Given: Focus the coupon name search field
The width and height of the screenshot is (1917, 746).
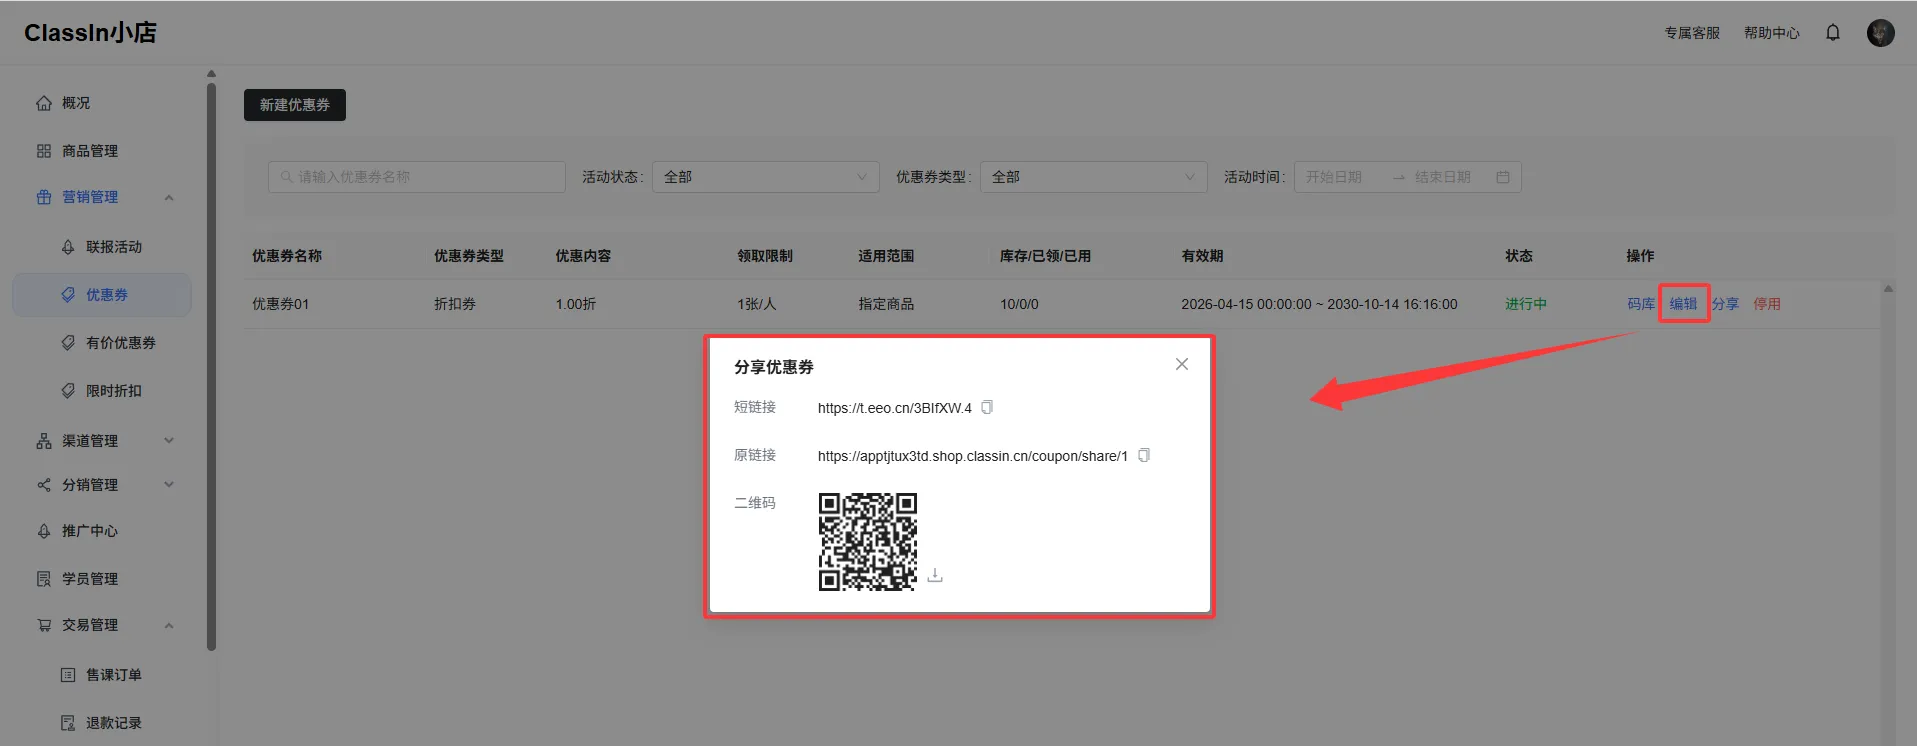Looking at the screenshot, I should (x=417, y=177).
